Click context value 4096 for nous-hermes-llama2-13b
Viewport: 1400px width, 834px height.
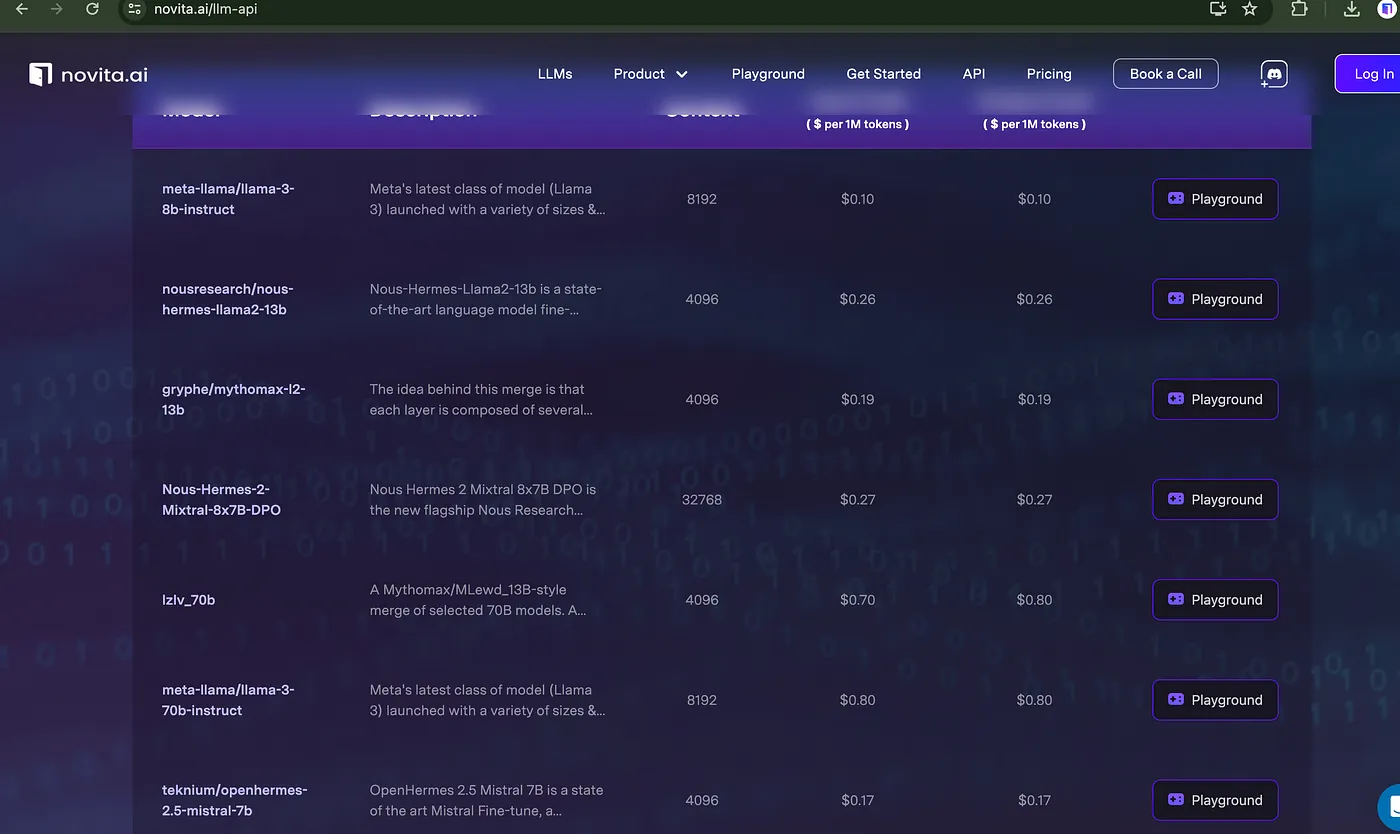coord(702,299)
